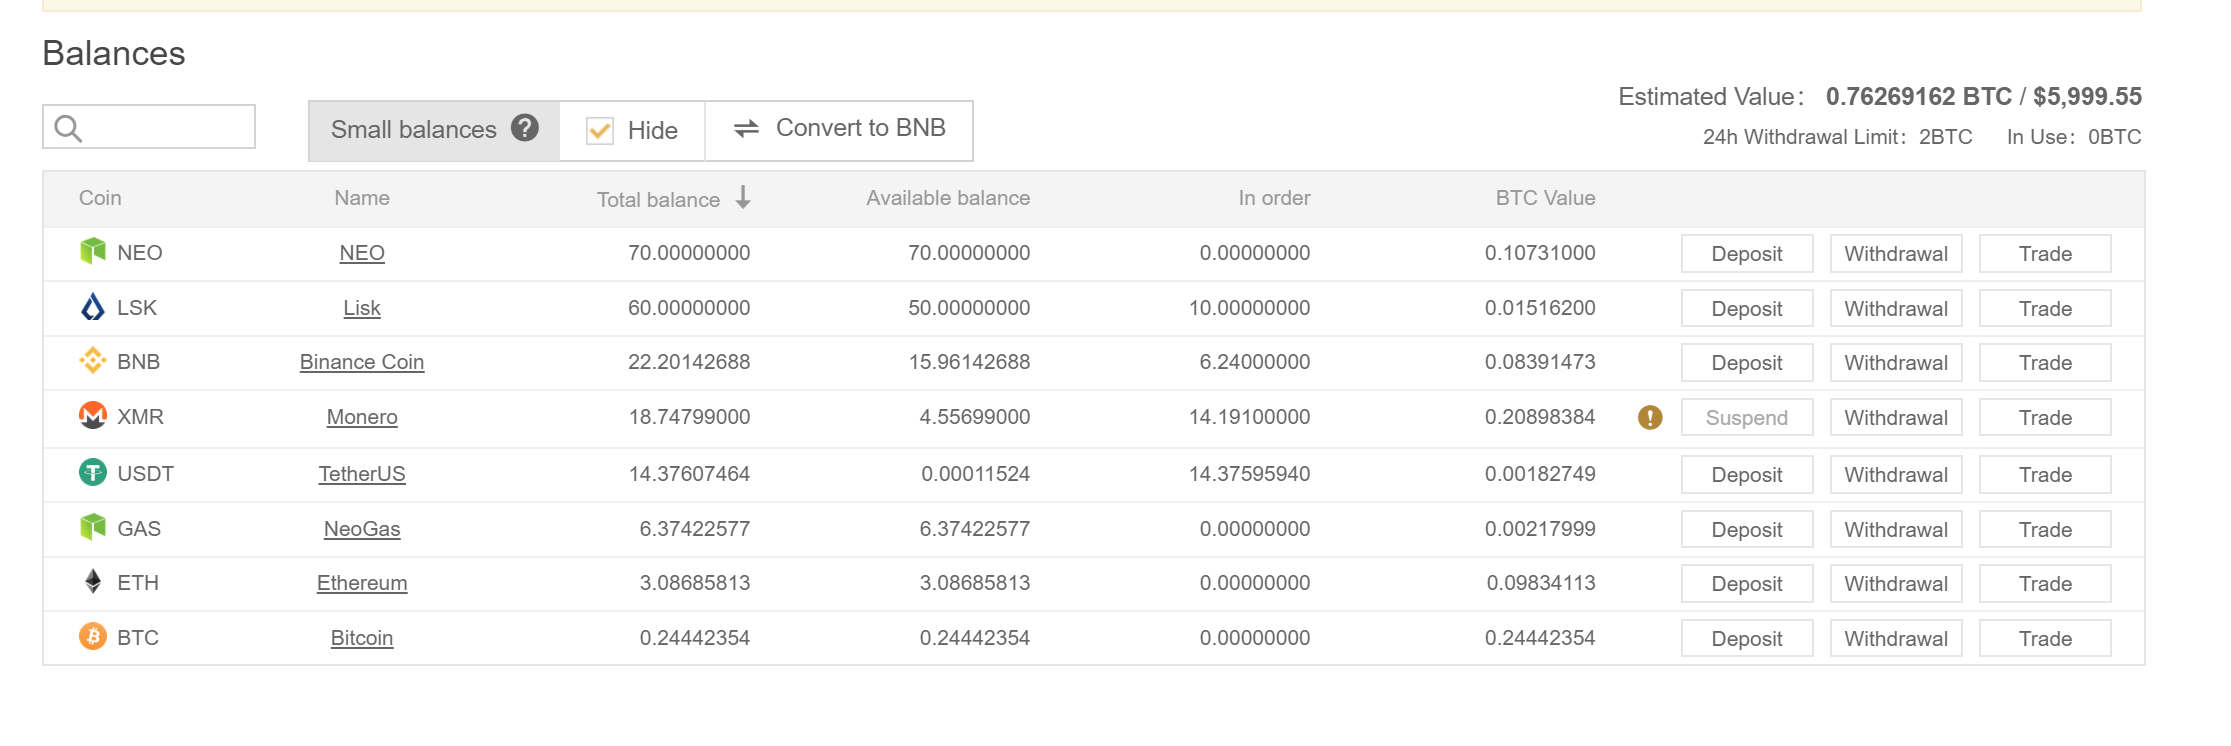2231x746 pixels.
Task: Click BNB available balance 15.96142688
Action: tap(969, 362)
